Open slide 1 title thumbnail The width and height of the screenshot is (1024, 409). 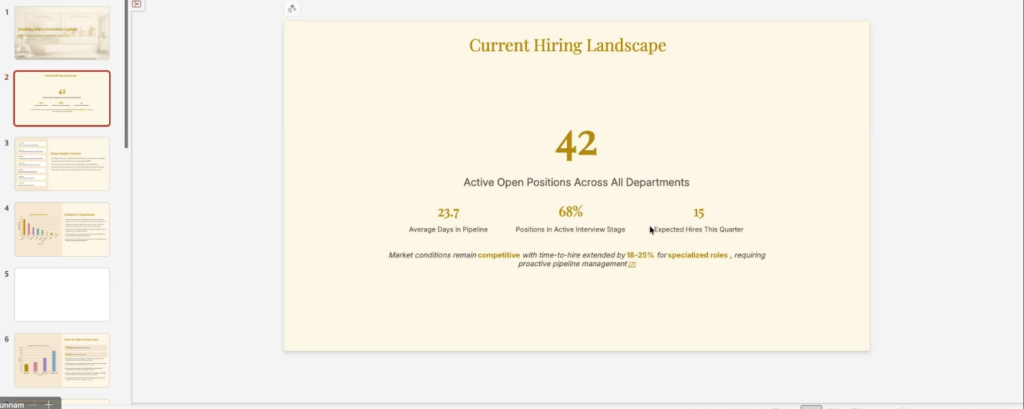(x=62, y=33)
